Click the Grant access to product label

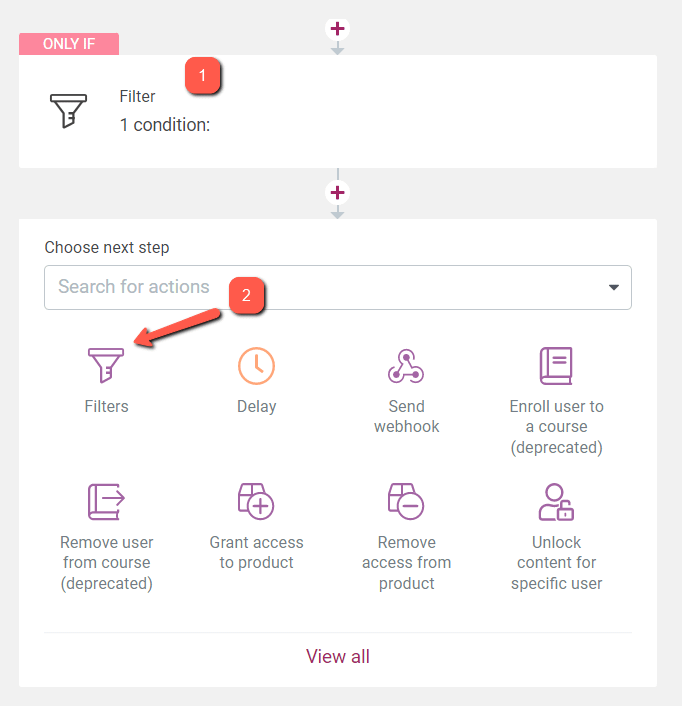tap(256, 552)
